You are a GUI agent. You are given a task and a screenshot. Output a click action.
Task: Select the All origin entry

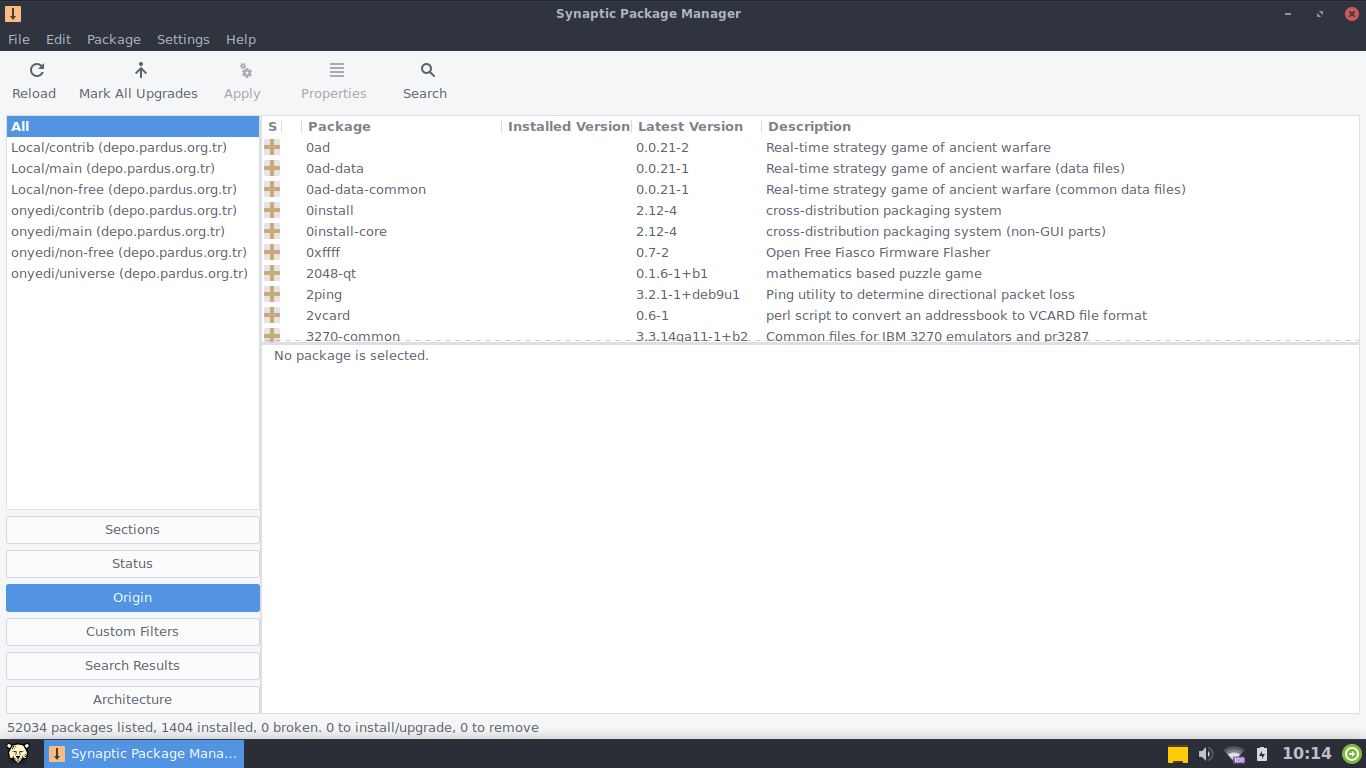(133, 126)
